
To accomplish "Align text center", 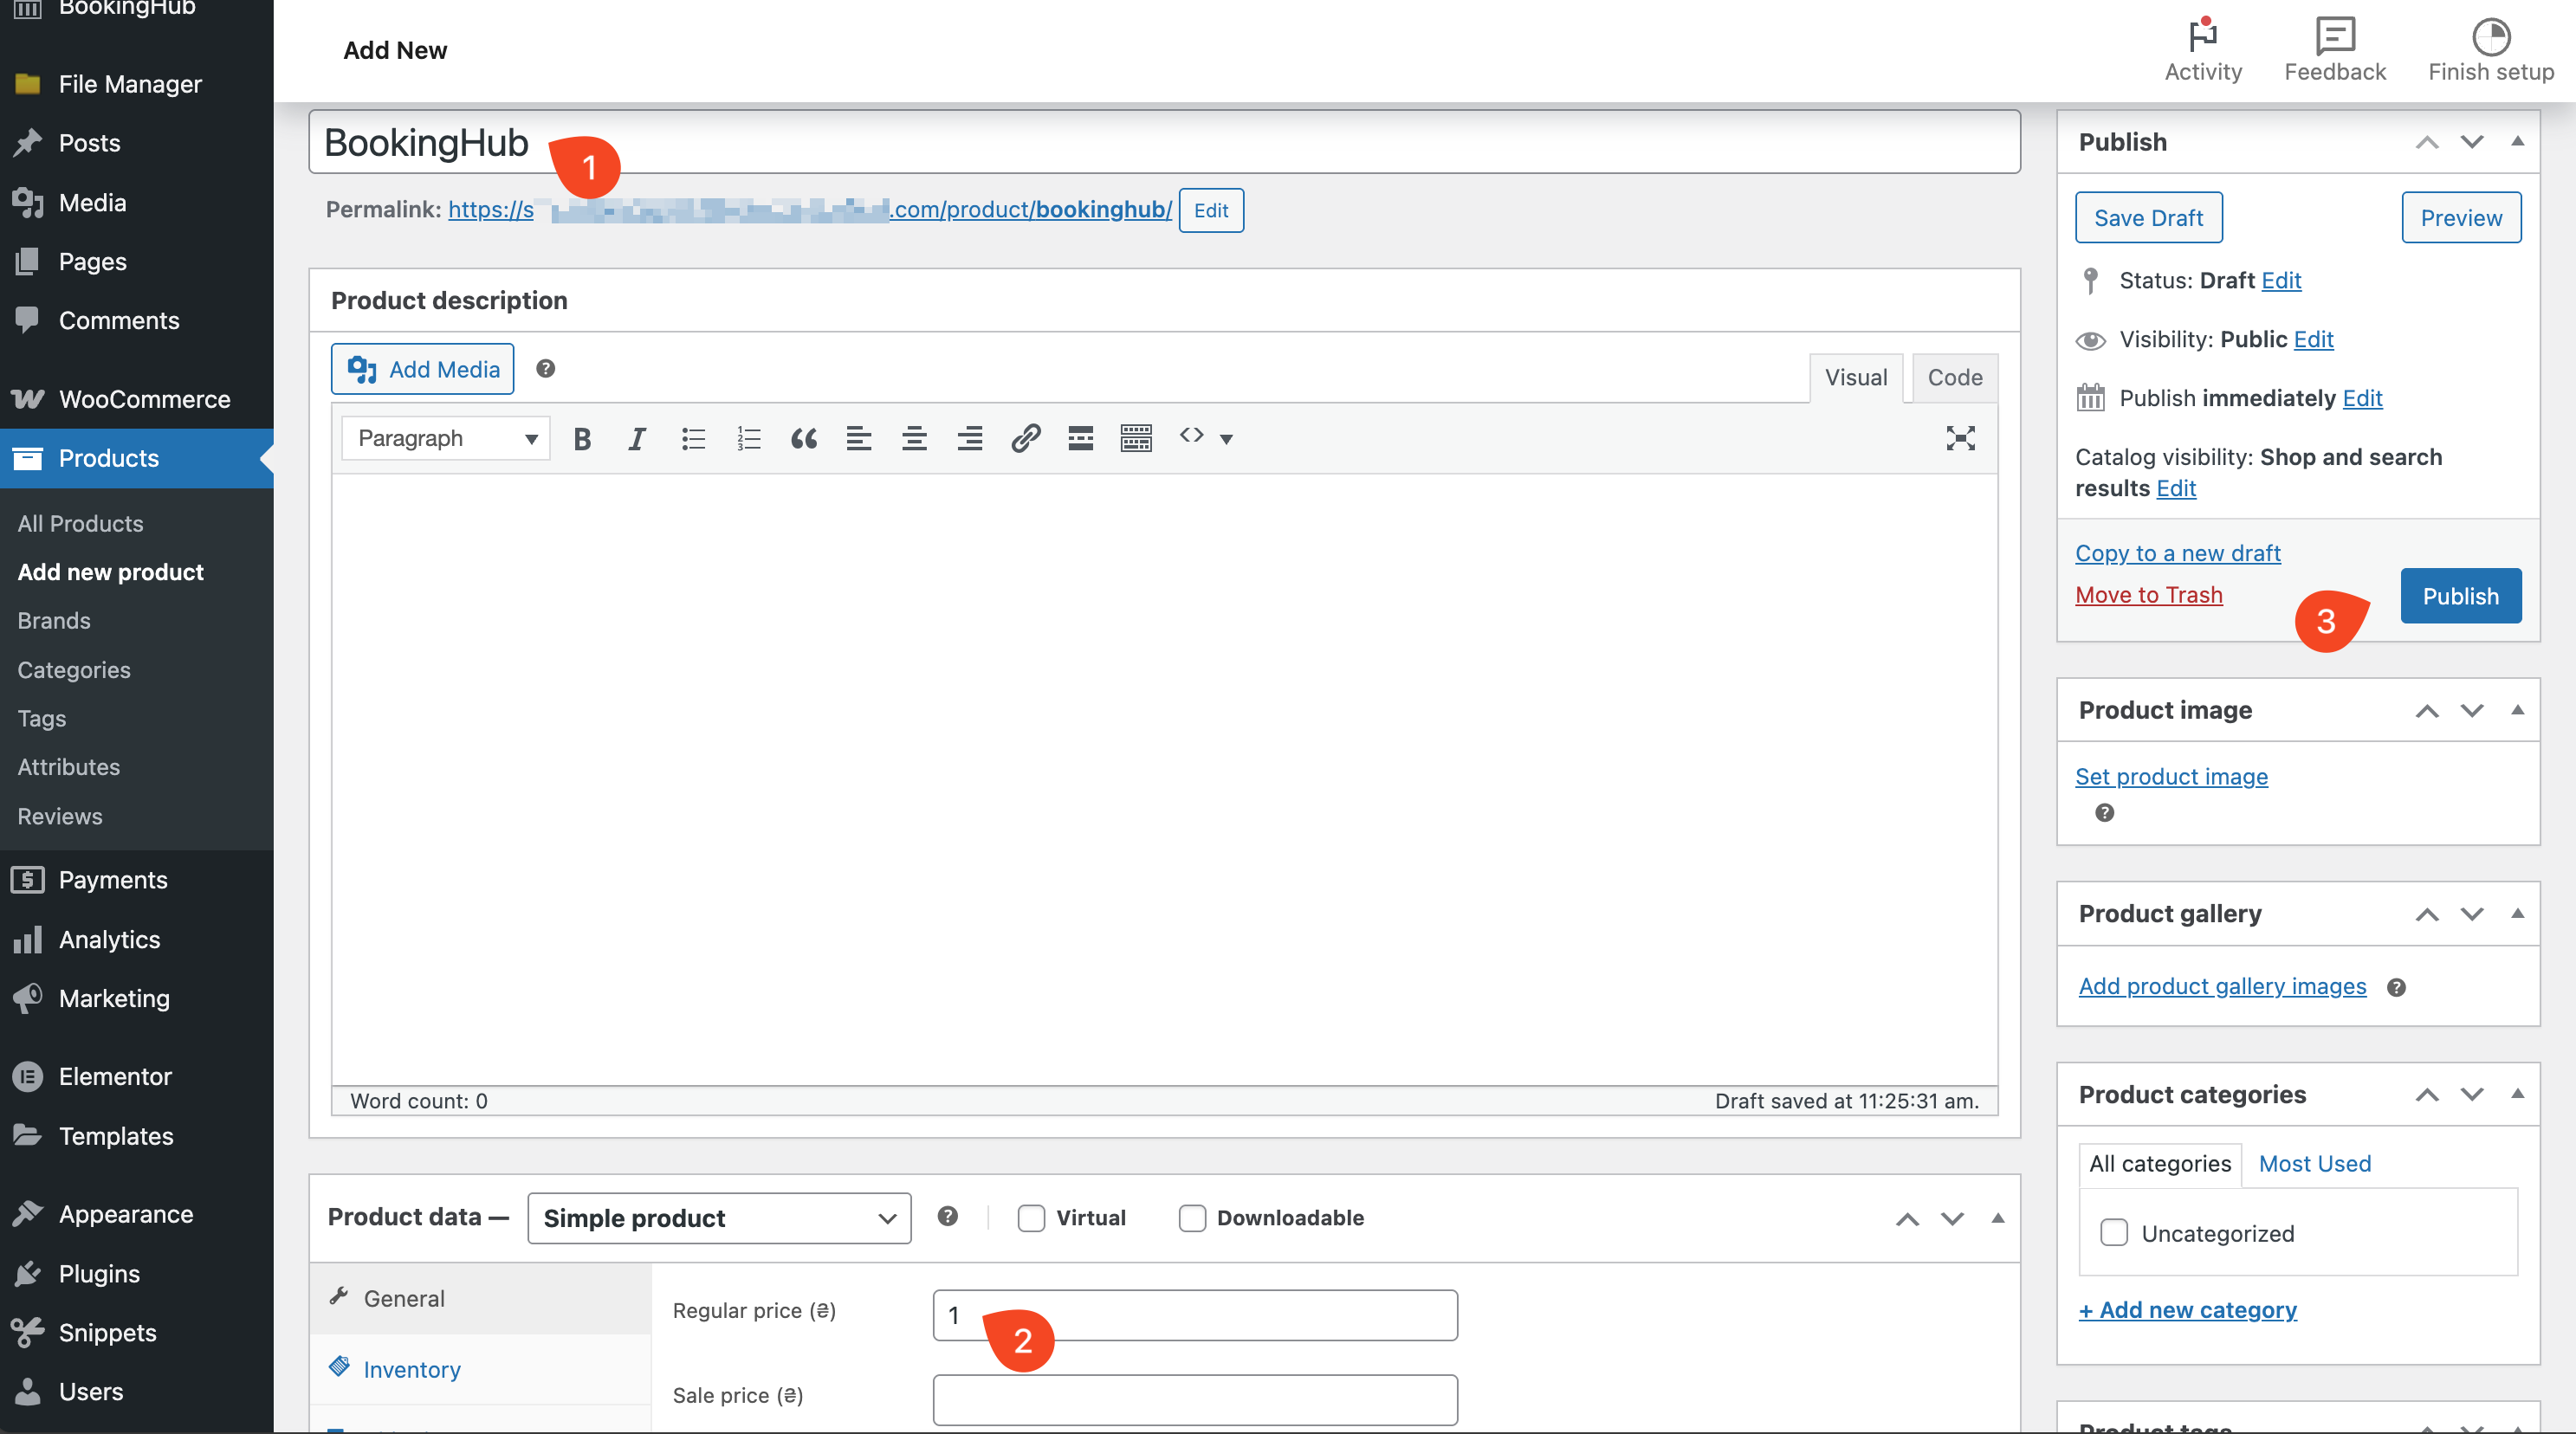I will click(x=914, y=438).
